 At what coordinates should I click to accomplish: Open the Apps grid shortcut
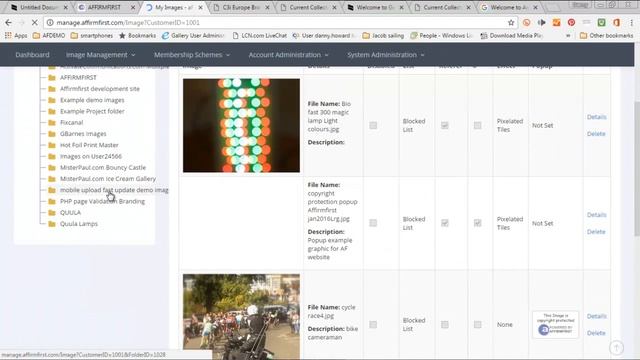pyautogui.click(x=16, y=36)
